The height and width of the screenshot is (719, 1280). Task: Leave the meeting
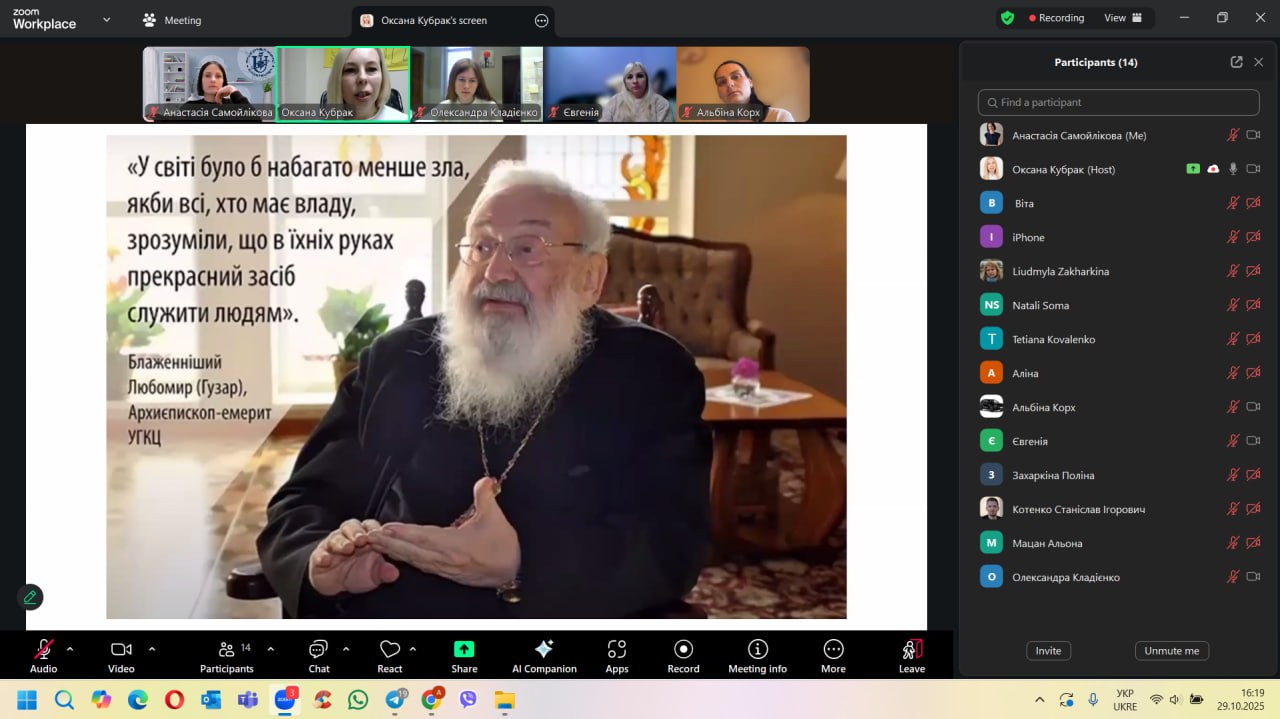coord(911,655)
